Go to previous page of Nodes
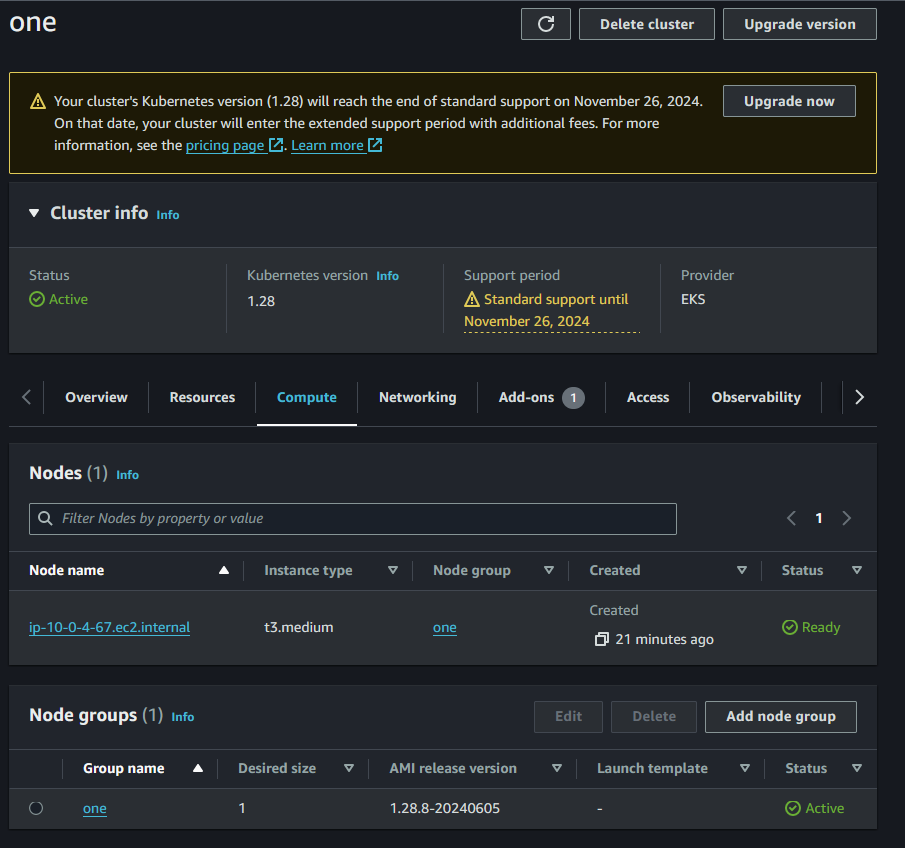Screen dimensions: 905x848 point(791,518)
